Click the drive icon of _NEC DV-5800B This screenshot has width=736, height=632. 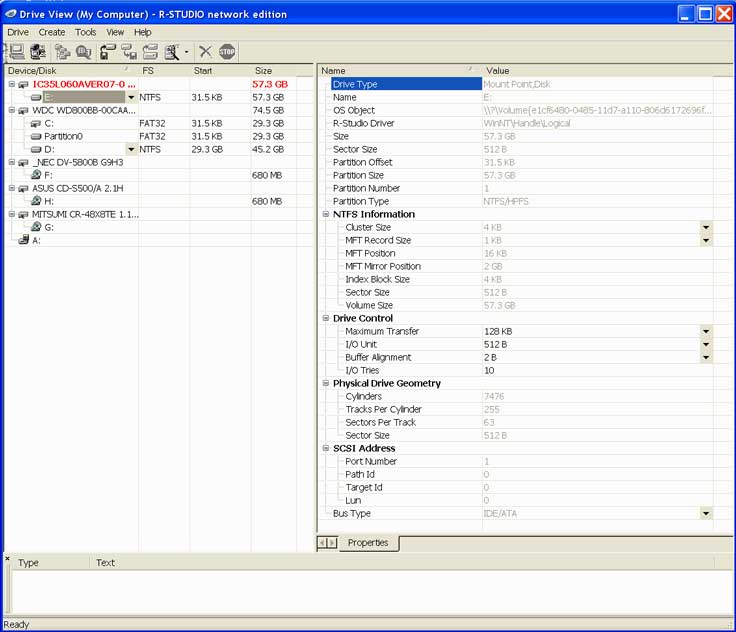[x=23, y=162]
